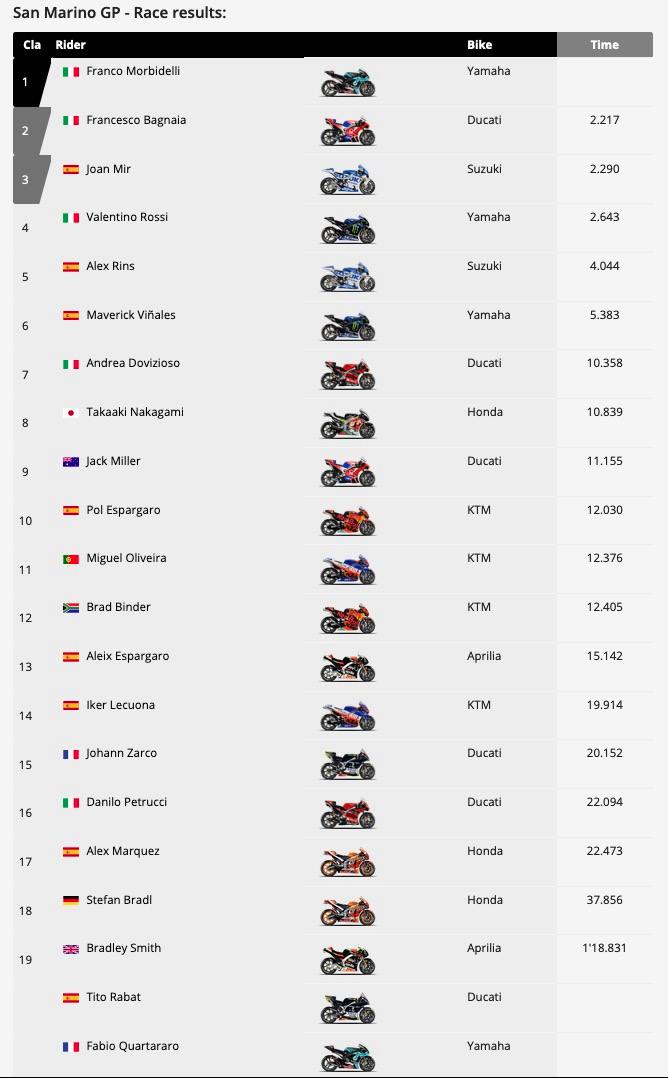Click the German flag beside Stefan Bradl

pos(71,901)
